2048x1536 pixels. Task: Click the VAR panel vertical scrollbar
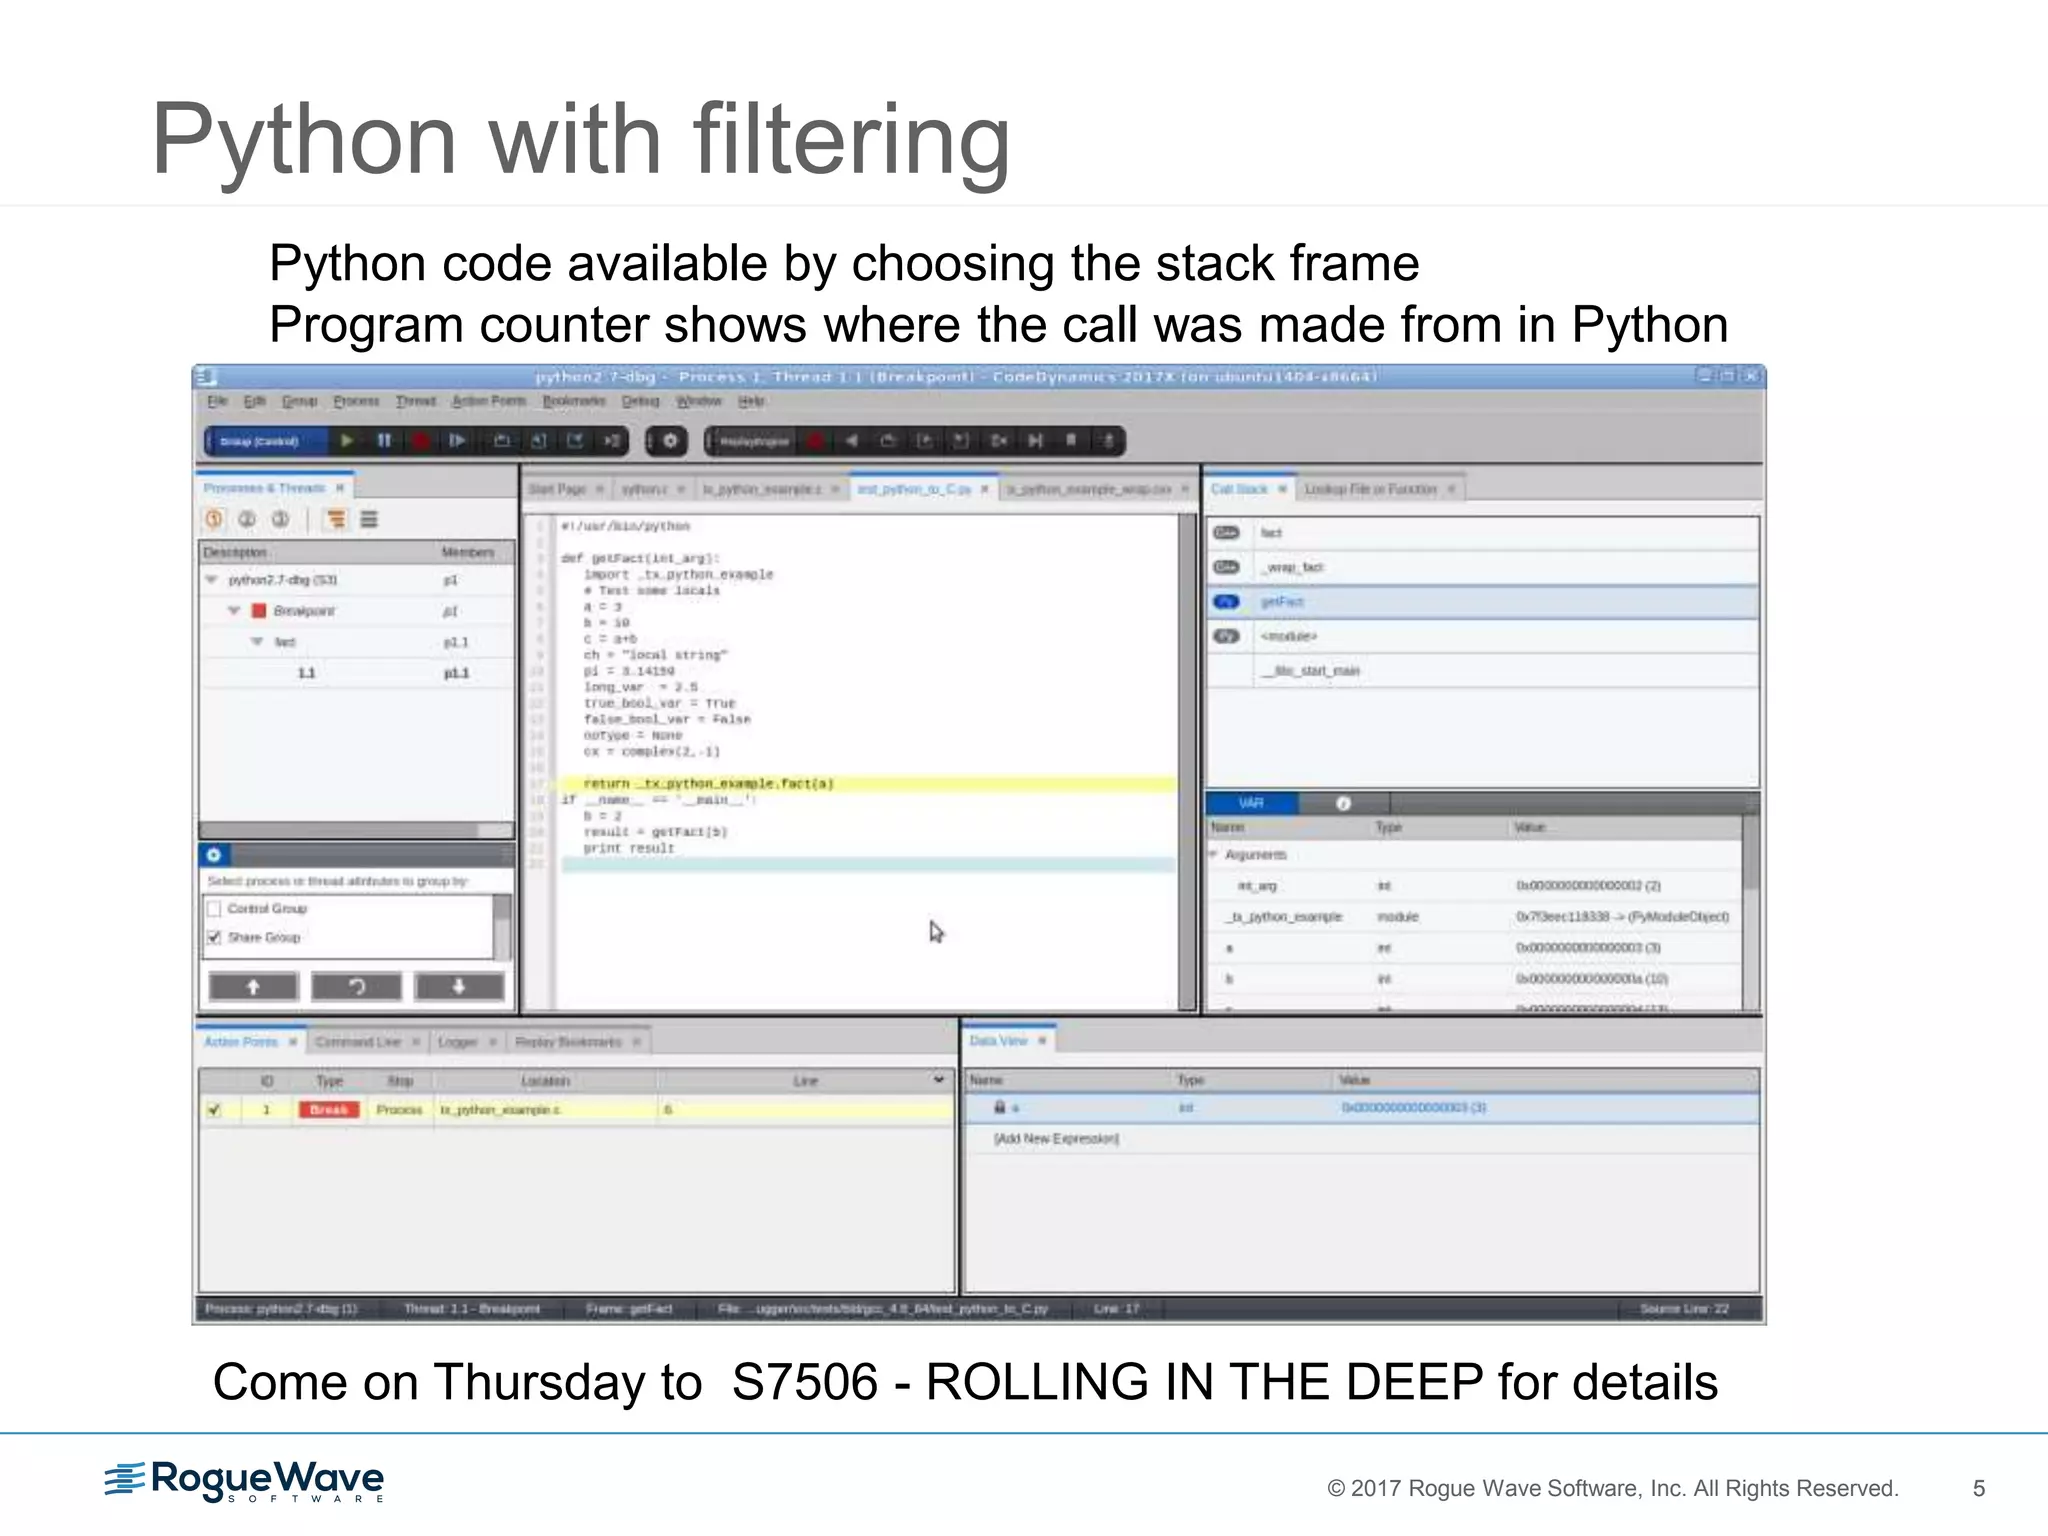(x=1750, y=912)
